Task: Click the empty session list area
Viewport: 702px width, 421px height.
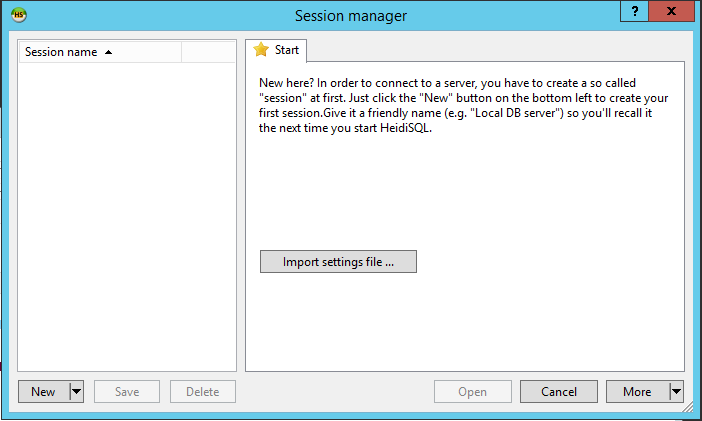Action: click(x=127, y=217)
